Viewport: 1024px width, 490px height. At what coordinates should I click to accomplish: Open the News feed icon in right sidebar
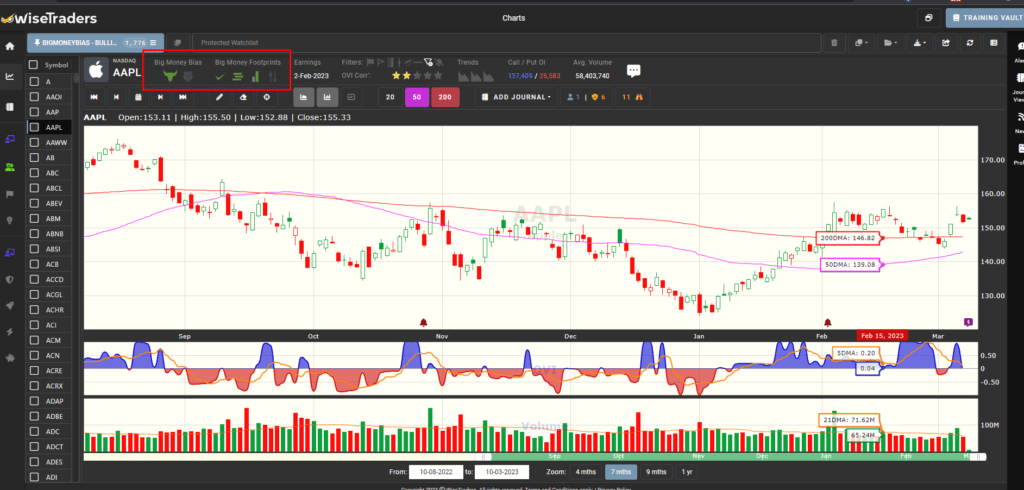click(x=1020, y=118)
